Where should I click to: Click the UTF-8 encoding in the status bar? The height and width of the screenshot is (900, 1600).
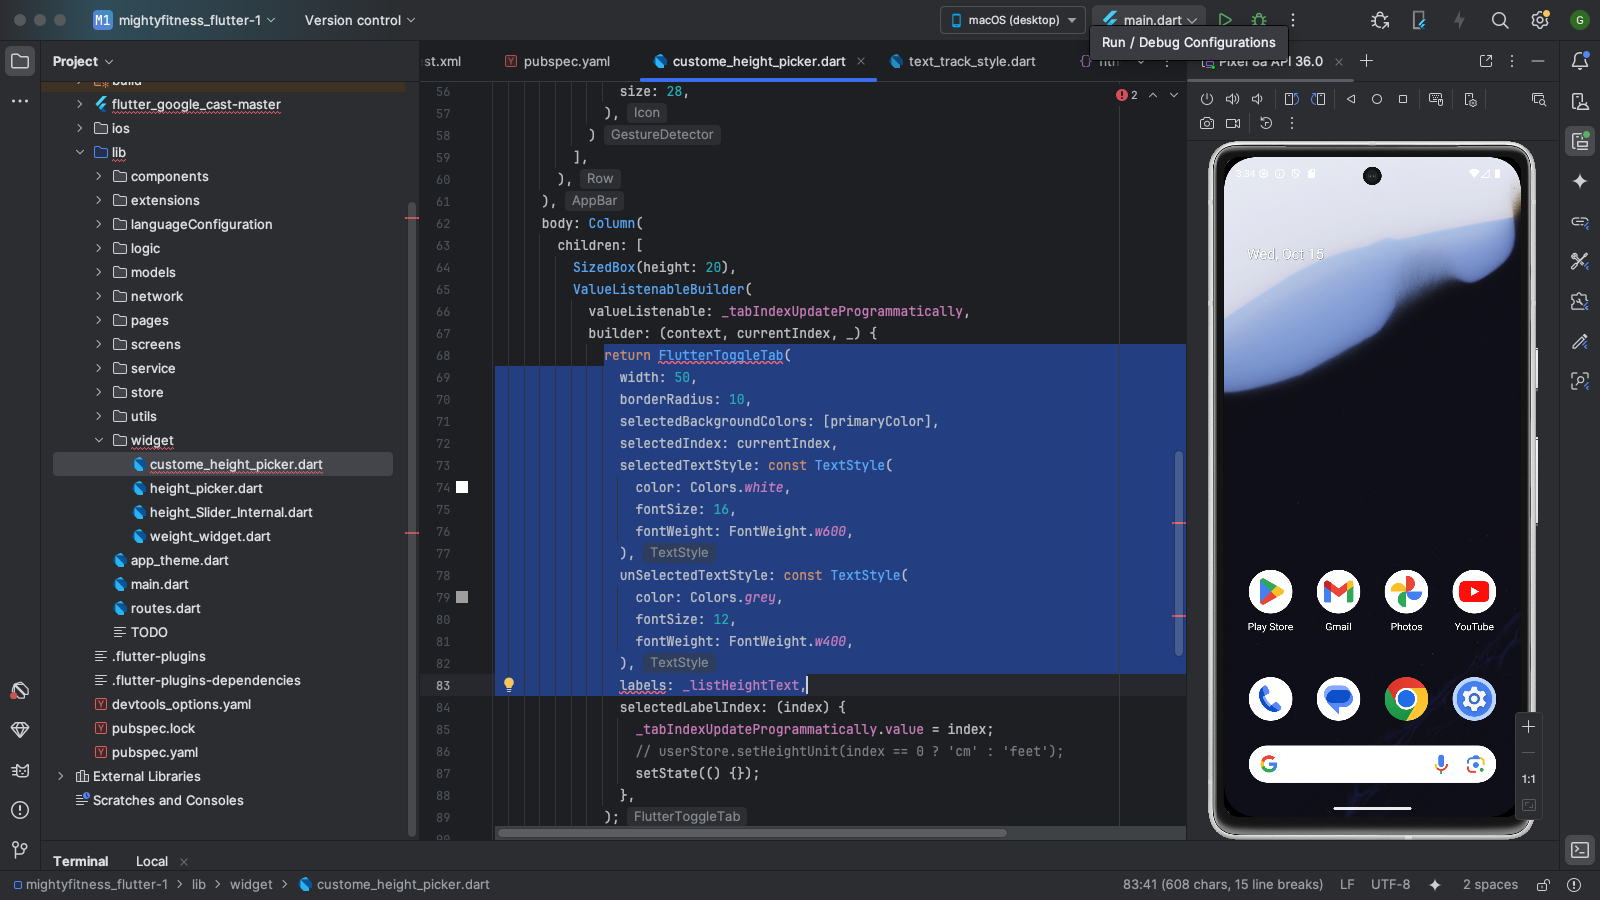1390,885
